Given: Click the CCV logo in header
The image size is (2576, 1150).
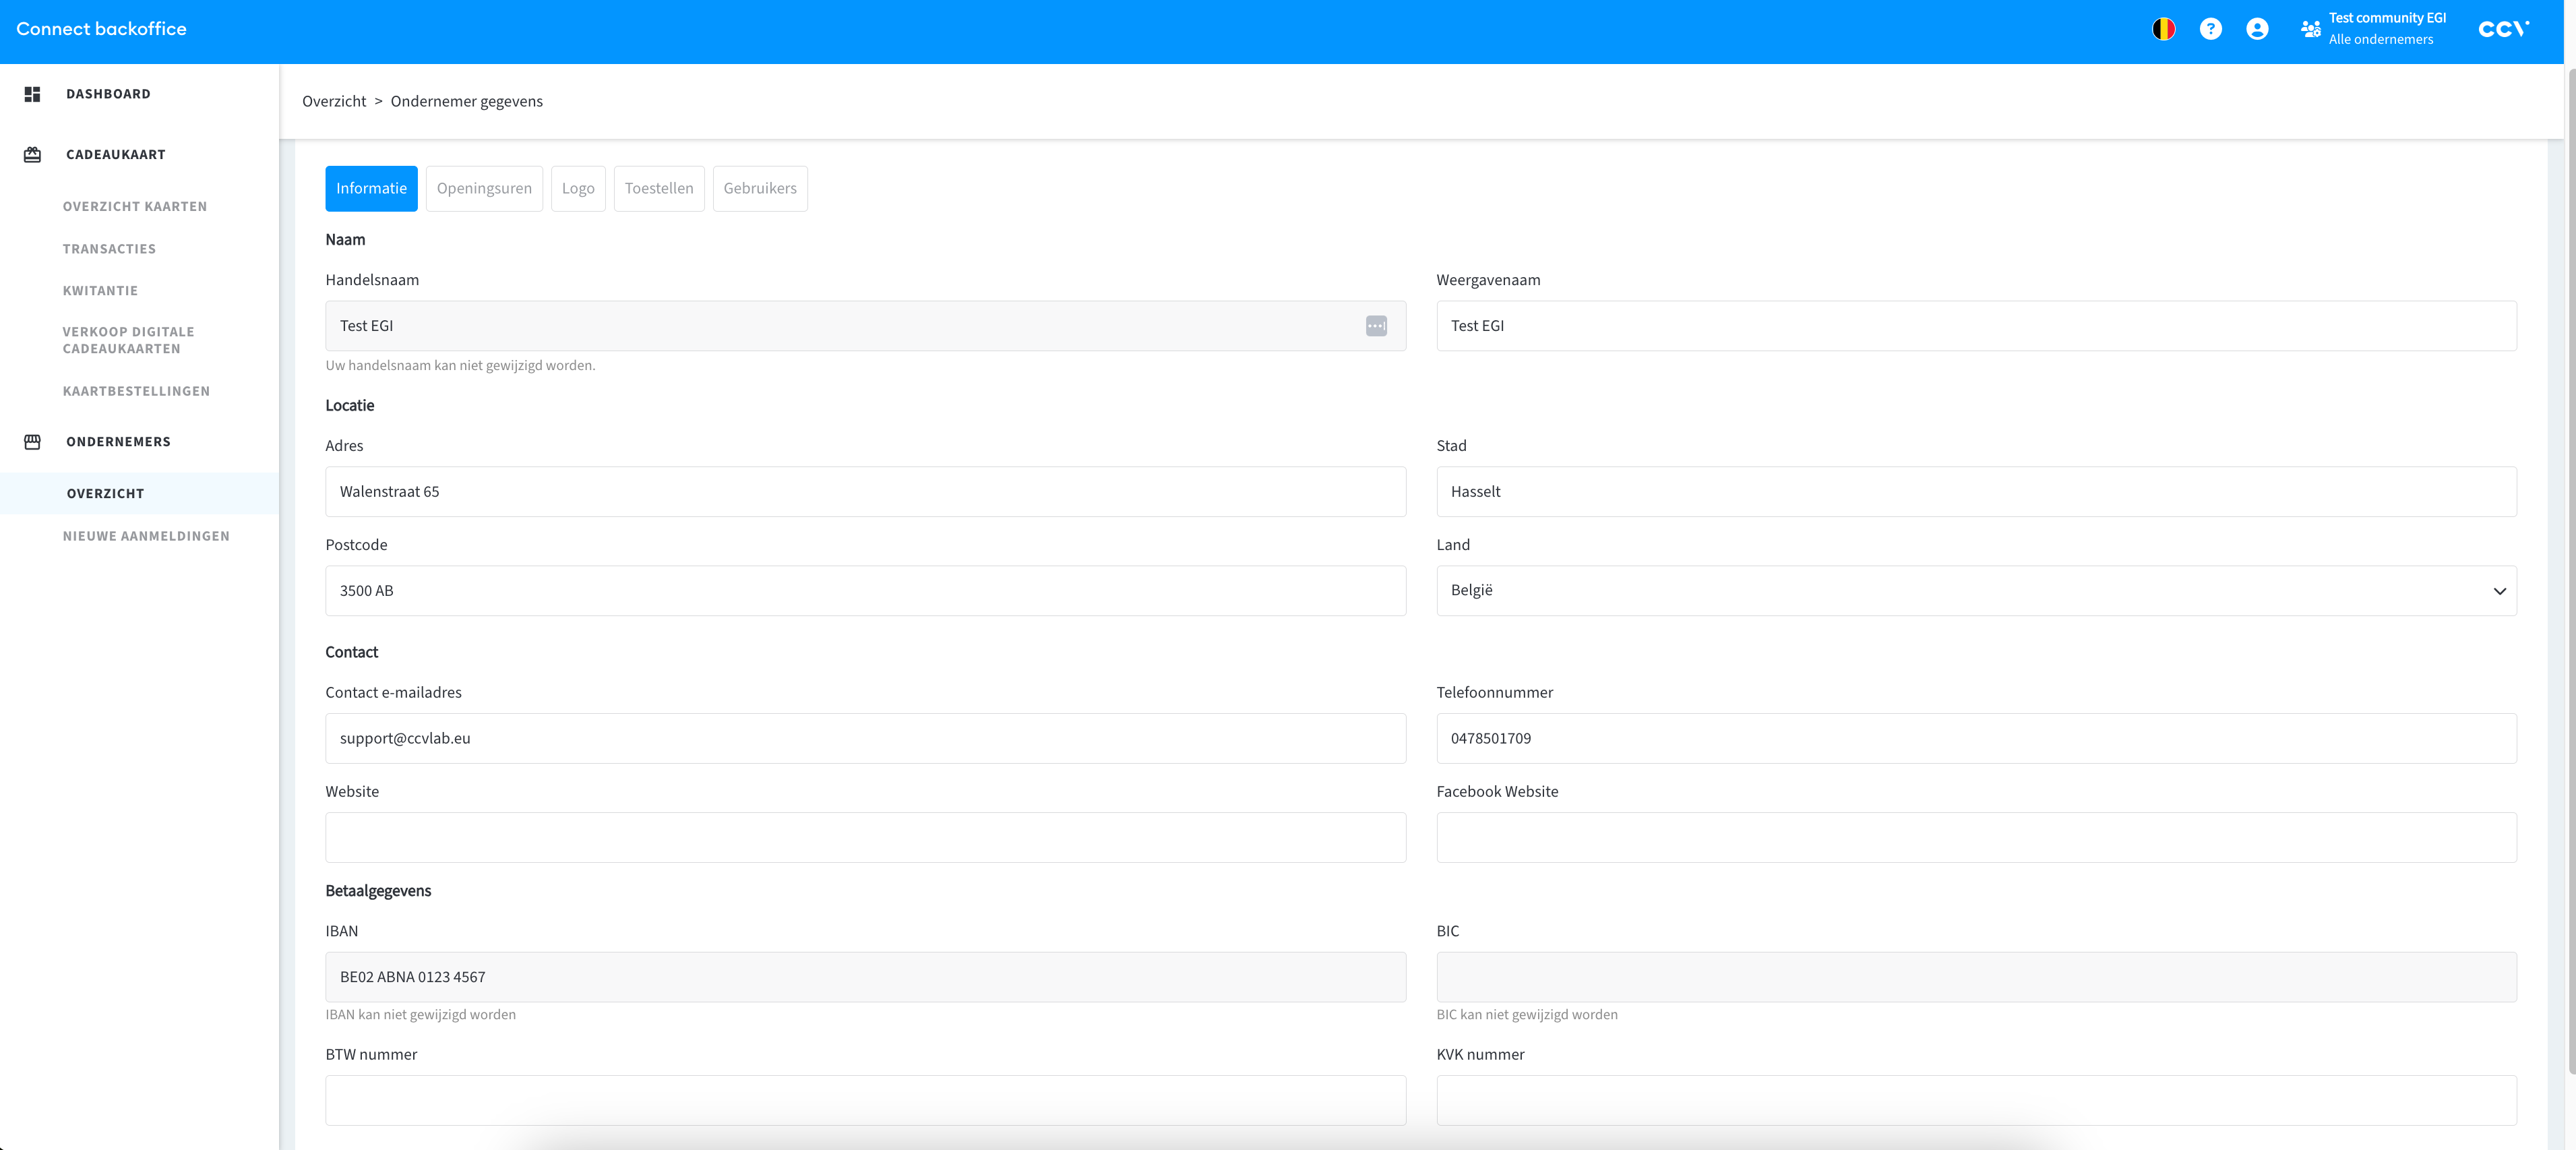Looking at the screenshot, I should pos(2503,29).
